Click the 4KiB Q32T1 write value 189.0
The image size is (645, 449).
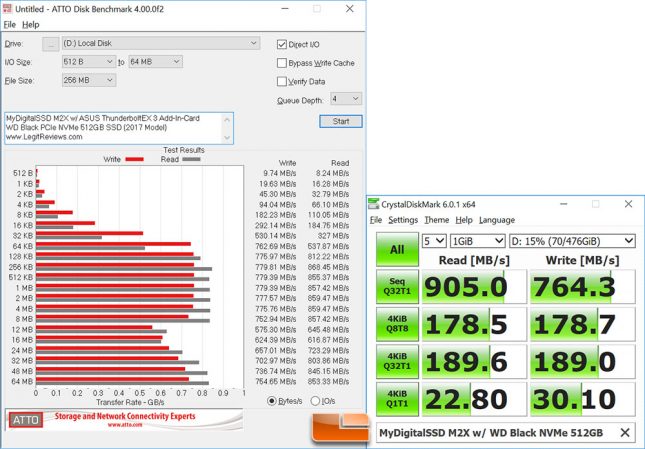(582, 361)
